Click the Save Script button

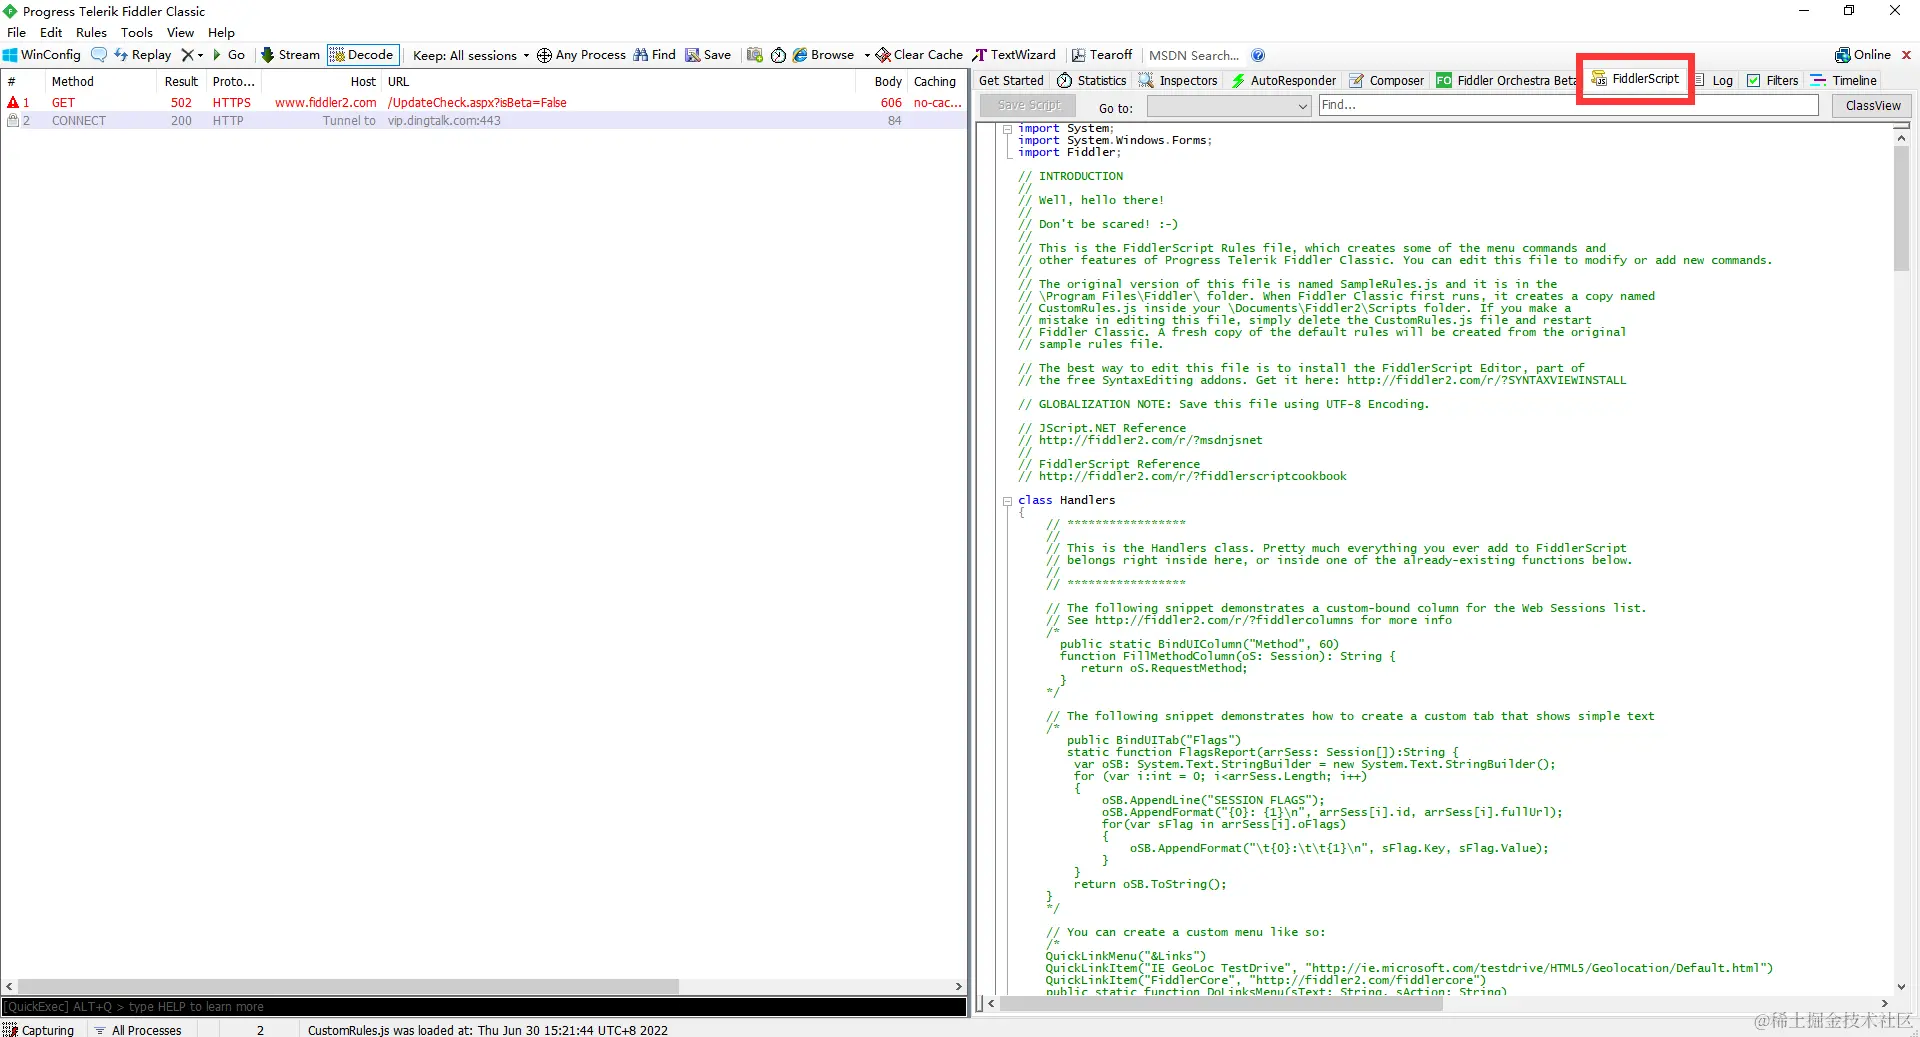[1028, 106]
